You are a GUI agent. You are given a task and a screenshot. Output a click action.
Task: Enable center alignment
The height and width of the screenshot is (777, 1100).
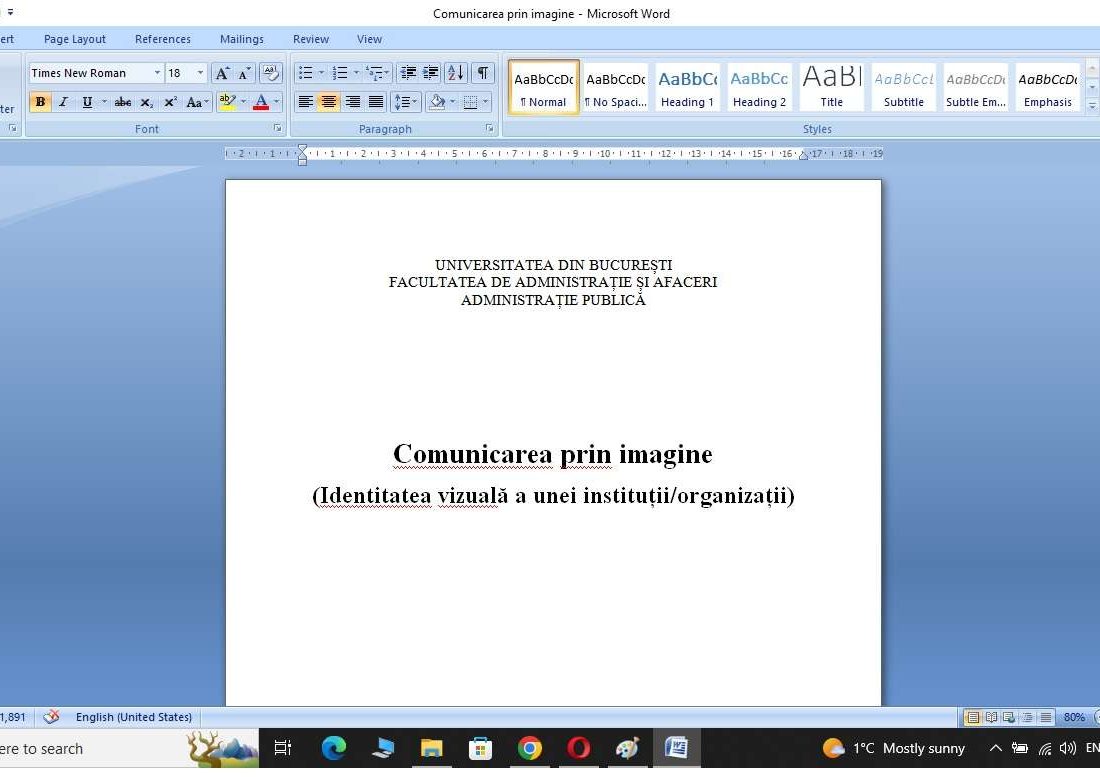pyautogui.click(x=329, y=101)
